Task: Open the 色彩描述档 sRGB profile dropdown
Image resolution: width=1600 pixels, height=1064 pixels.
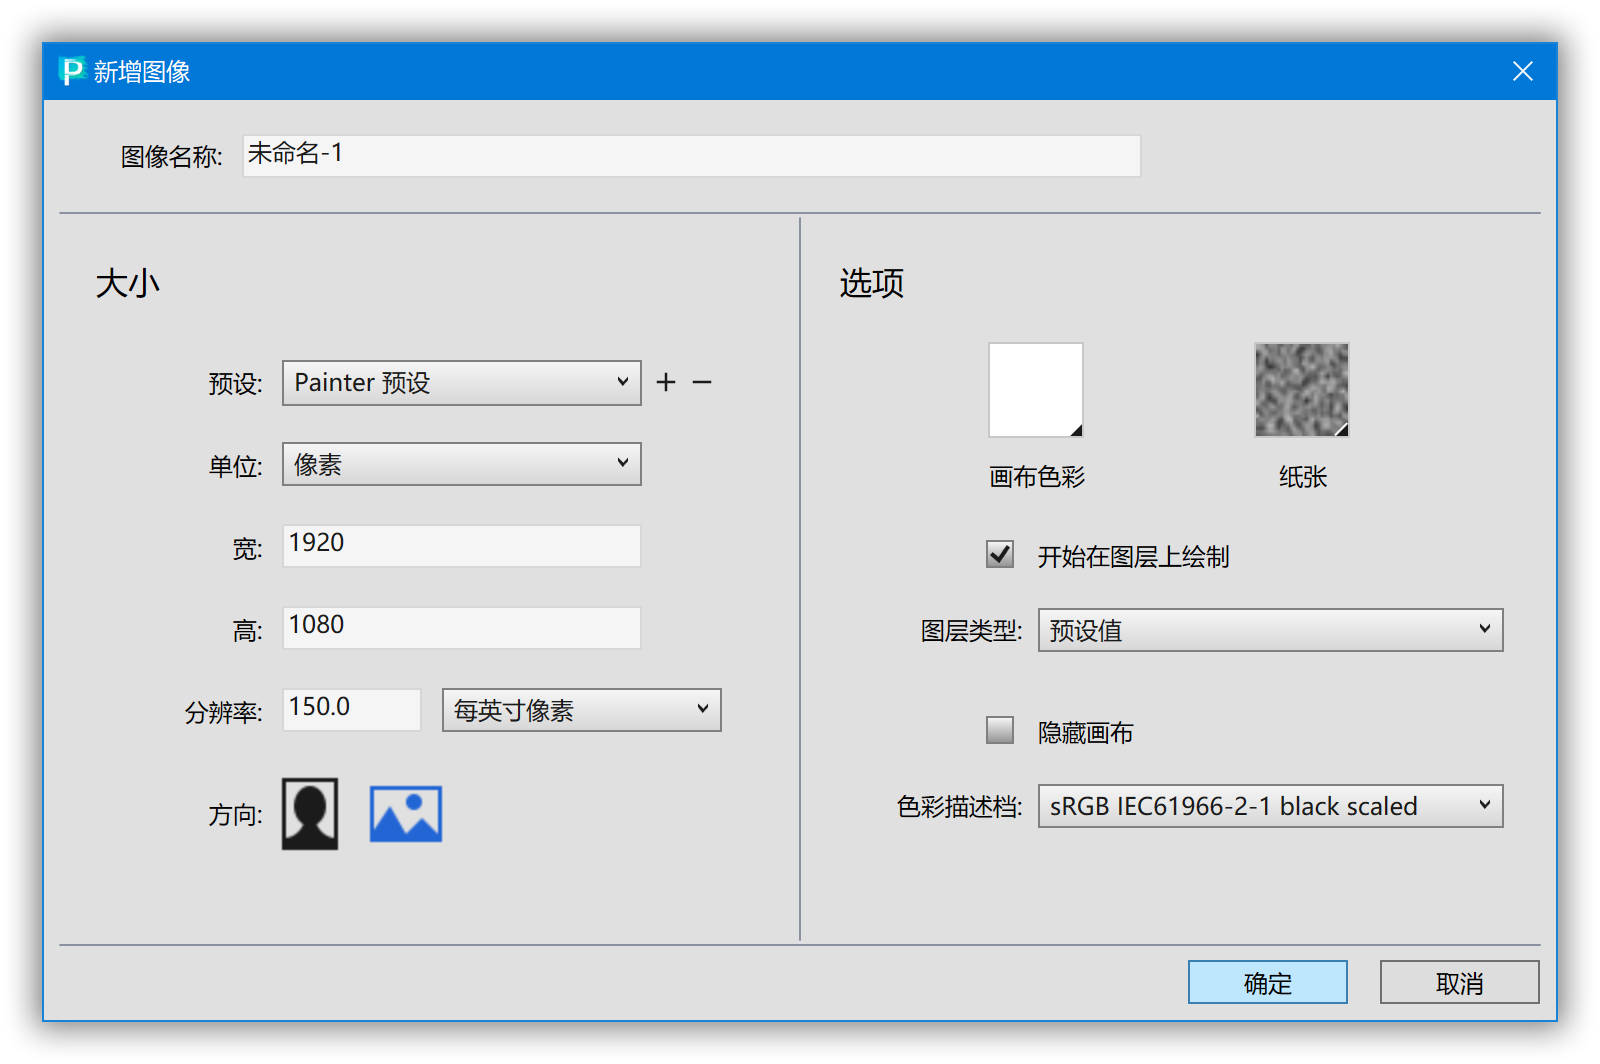Action: click(x=1271, y=806)
